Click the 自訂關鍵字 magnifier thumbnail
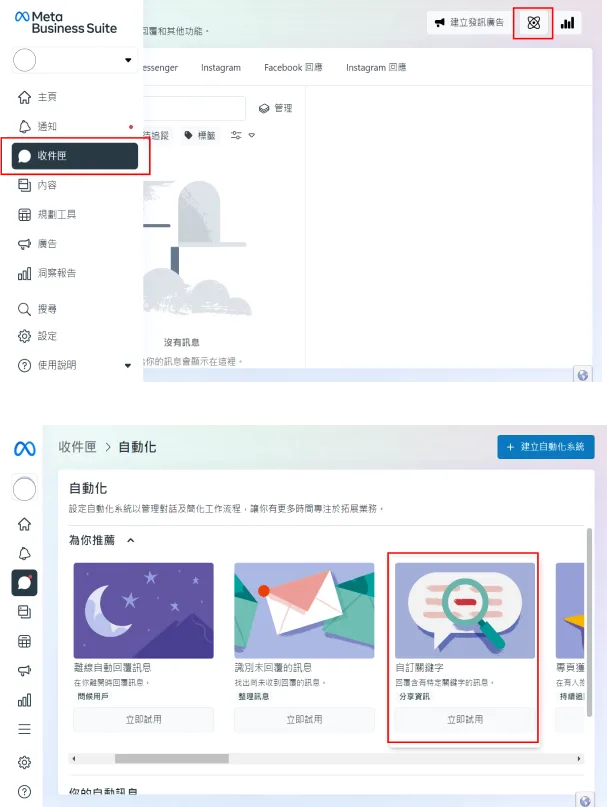 (x=465, y=610)
